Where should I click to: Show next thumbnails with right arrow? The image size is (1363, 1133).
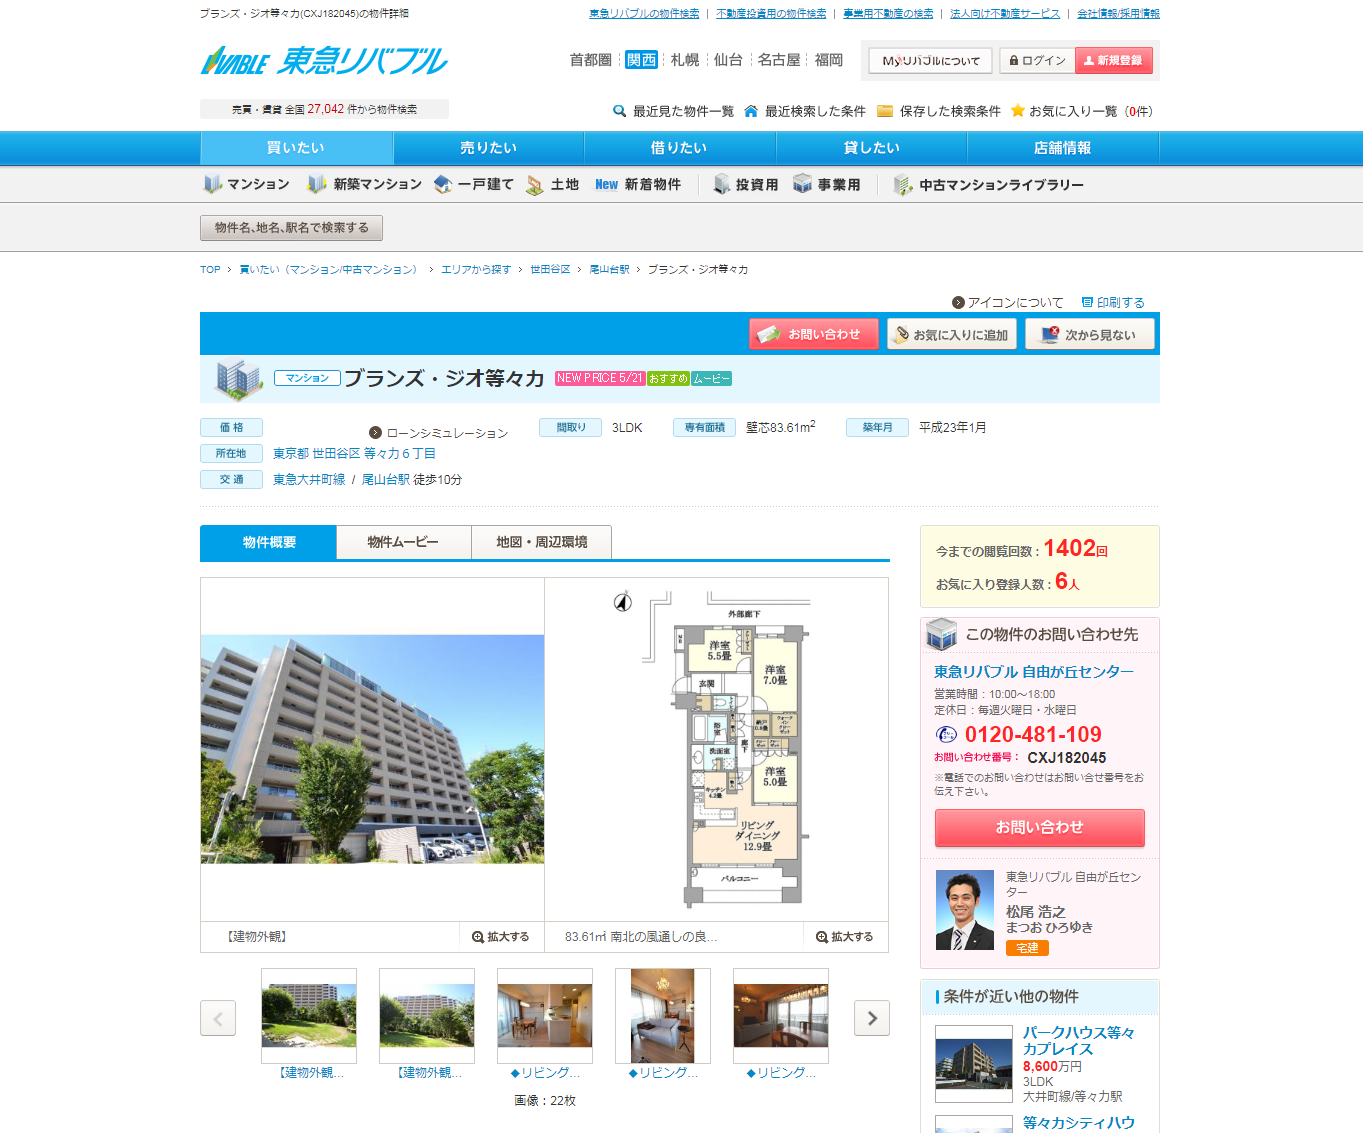pos(872,1018)
